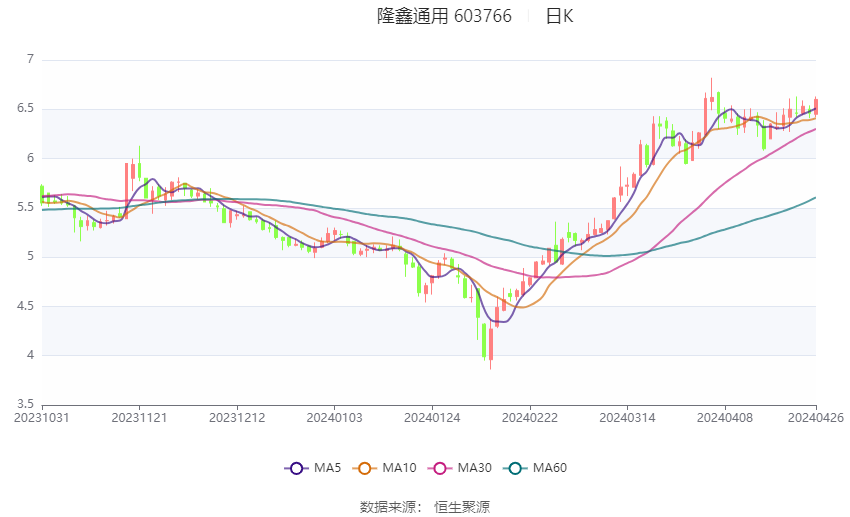Screen dimensions: 850x517
Task: Click the 6.5 price axis label
Action: pyautogui.click(x=25, y=108)
